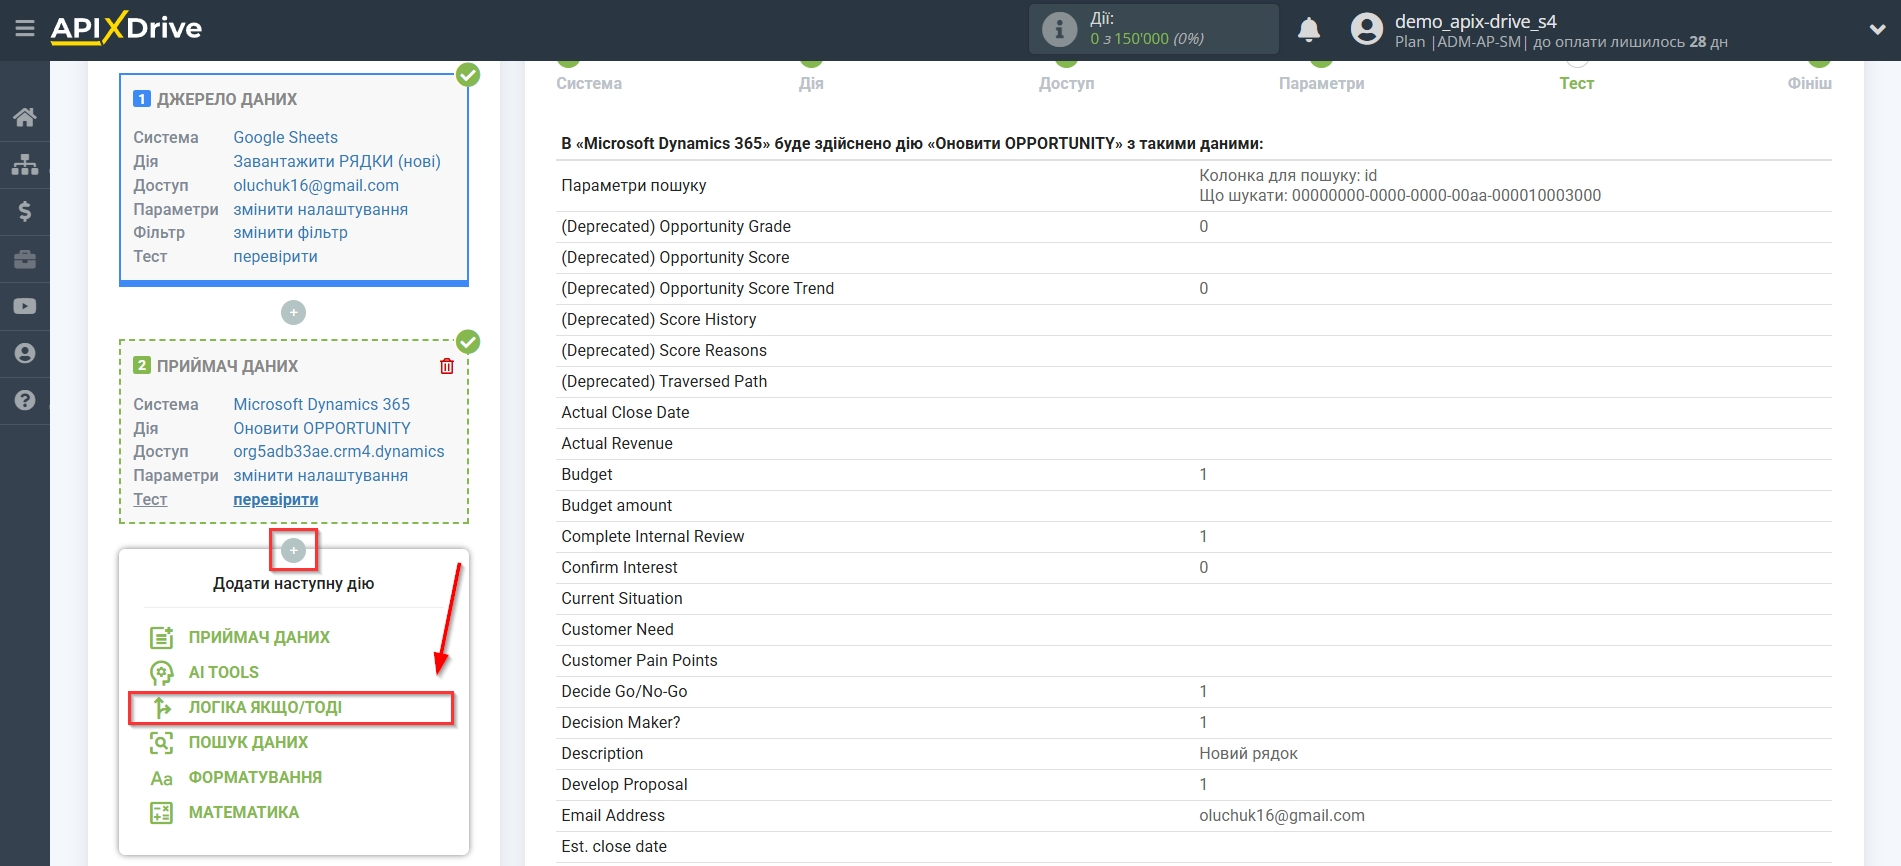The width and height of the screenshot is (1901, 866).
Task: Go to Тест step tab
Action: pyautogui.click(x=1576, y=83)
